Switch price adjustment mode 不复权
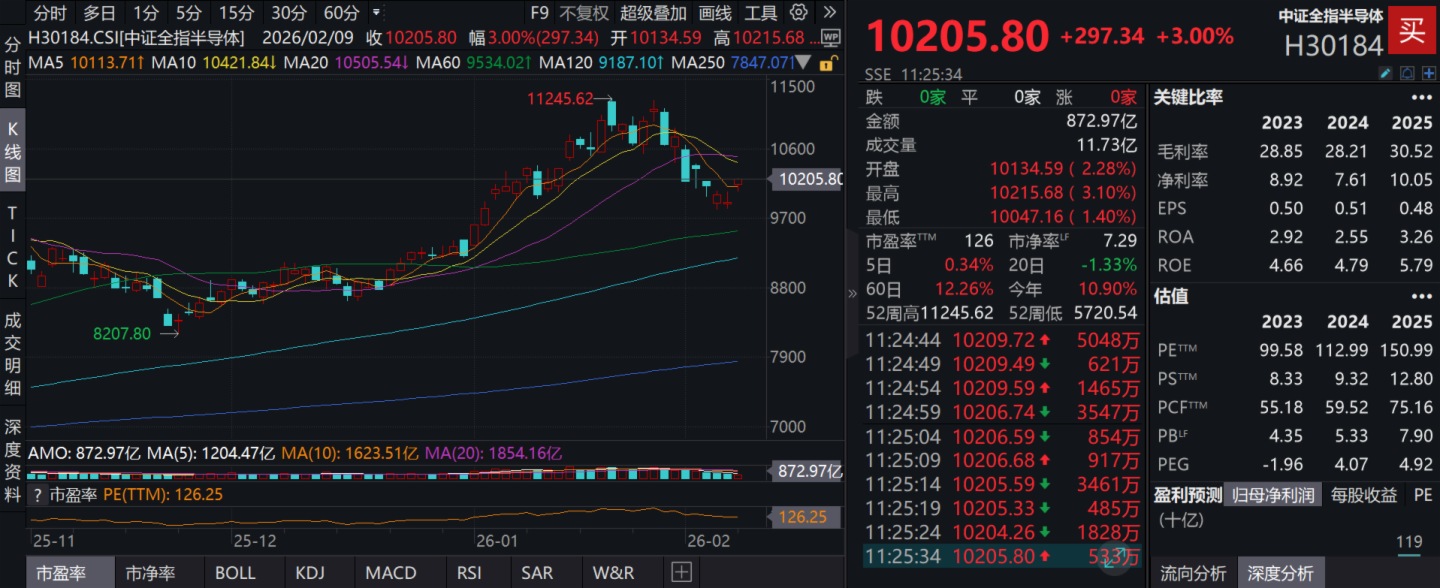Viewport: 1440px width, 588px height. 584,13
